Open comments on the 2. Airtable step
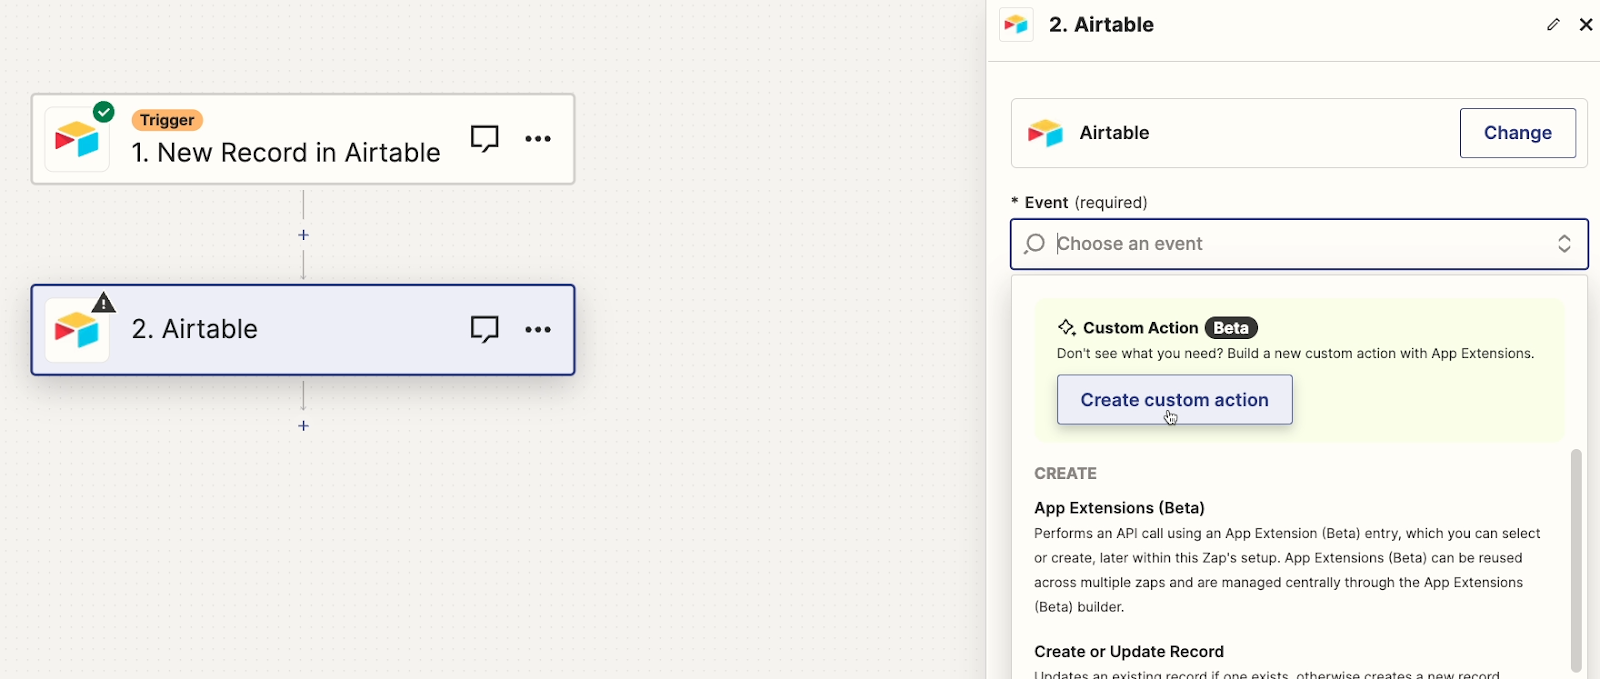The width and height of the screenshot is (1600, 679). (x=485, y=329)
